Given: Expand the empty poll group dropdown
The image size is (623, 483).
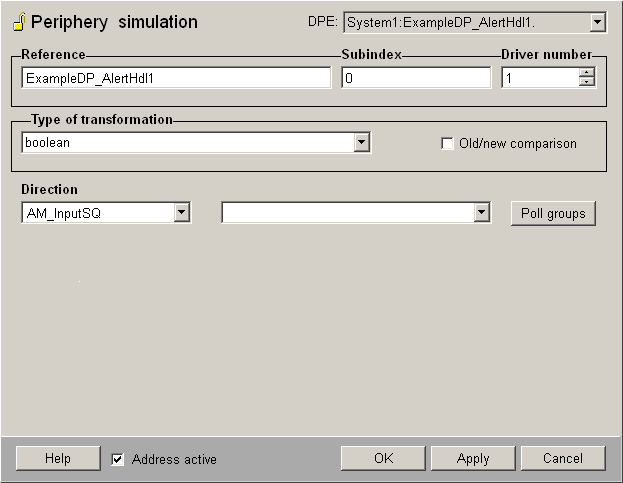Looking at the screenshot, I should coord(481,212).
